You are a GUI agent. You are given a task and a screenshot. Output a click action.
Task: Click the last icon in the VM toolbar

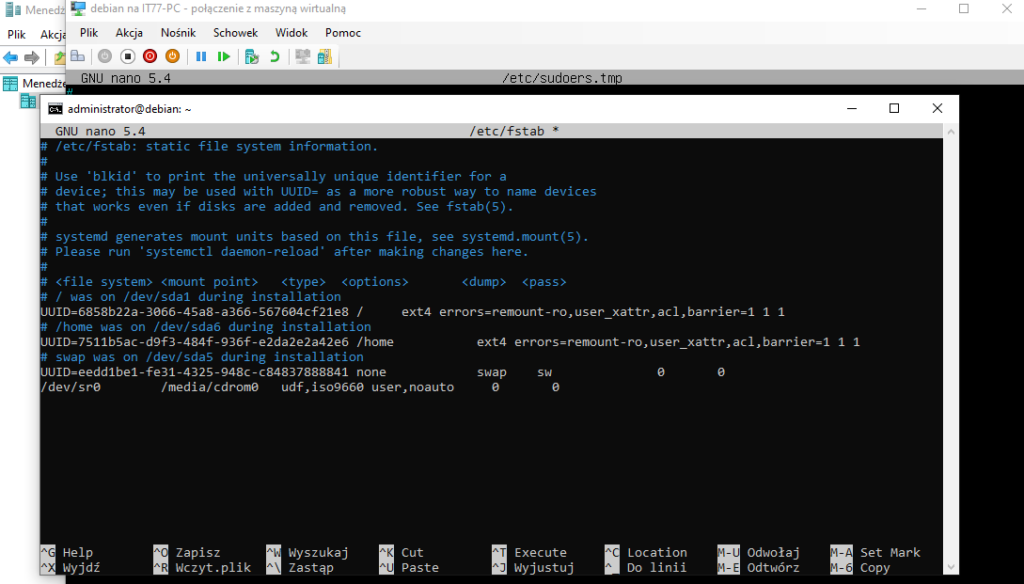coord(324,57)
